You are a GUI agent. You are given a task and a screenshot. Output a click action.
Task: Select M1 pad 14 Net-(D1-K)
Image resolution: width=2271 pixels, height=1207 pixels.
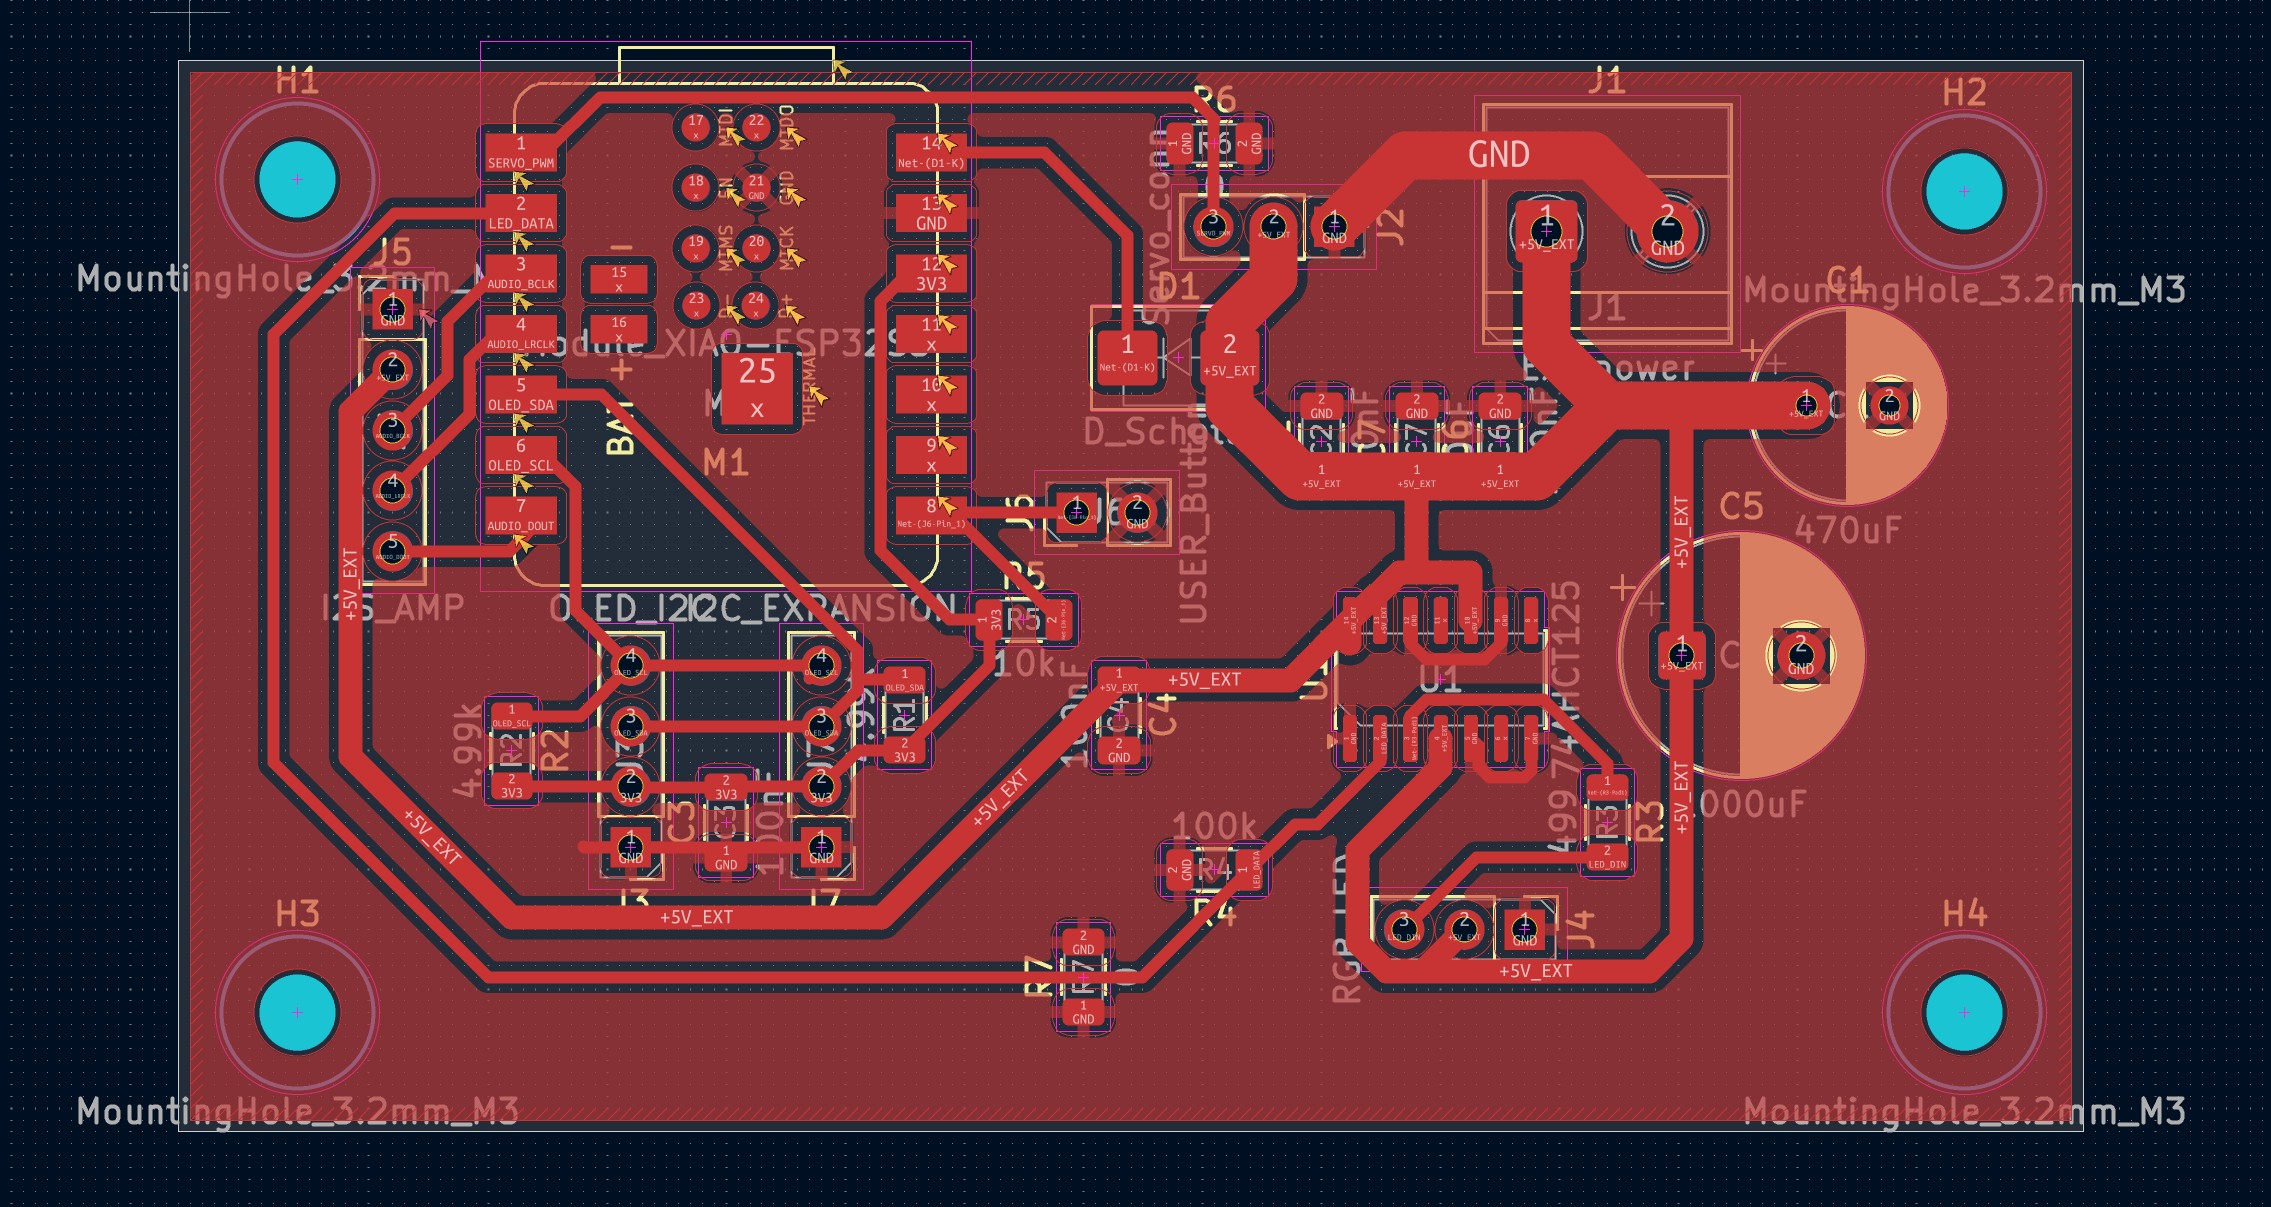(931, 152)
